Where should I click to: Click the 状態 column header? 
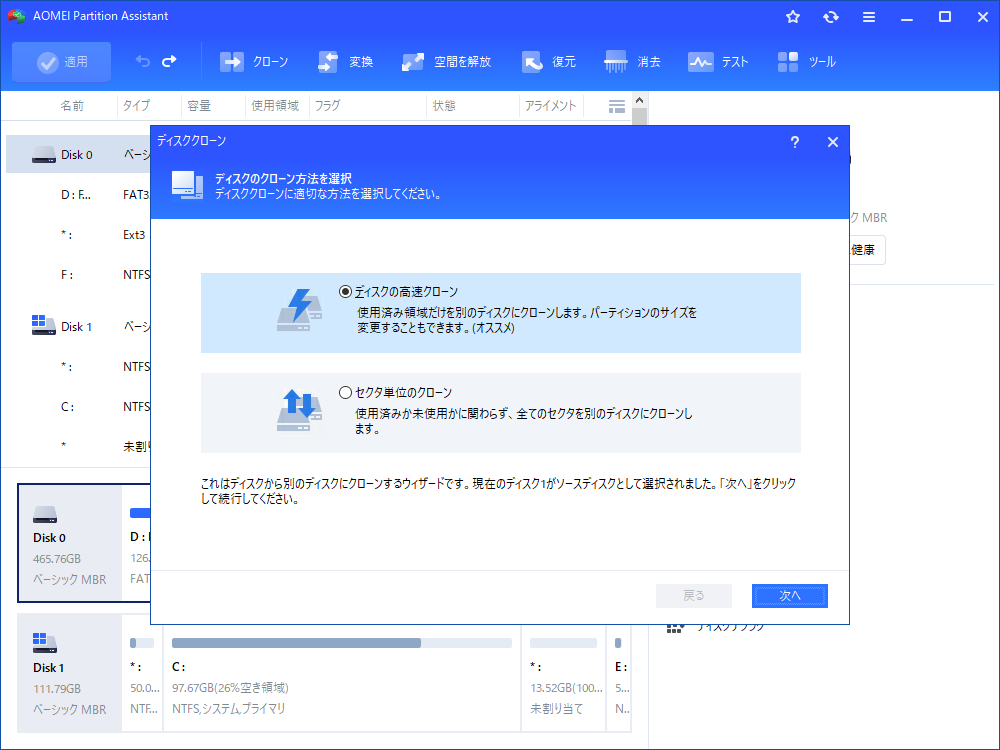click(x=444, y=106)
